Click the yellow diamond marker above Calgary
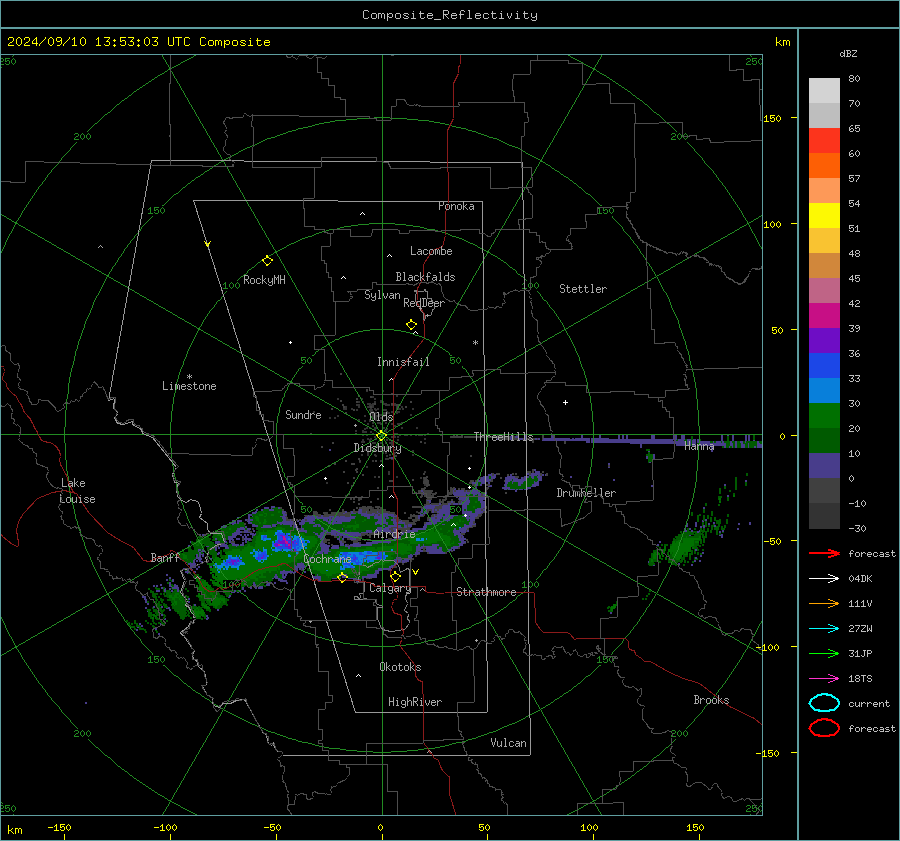Image resolution: width=900 pixels, height=841 pixels. click(395, 576)
